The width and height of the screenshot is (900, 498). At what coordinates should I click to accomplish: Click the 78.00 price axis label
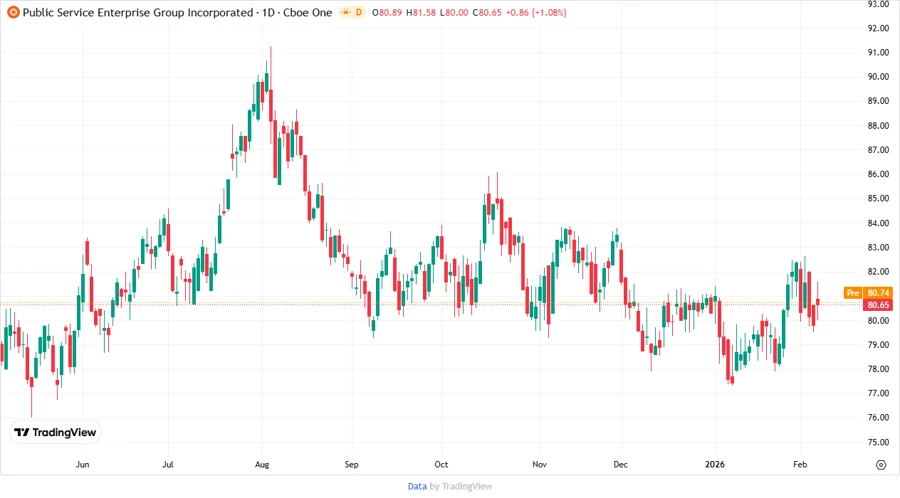tap(878, 369)
